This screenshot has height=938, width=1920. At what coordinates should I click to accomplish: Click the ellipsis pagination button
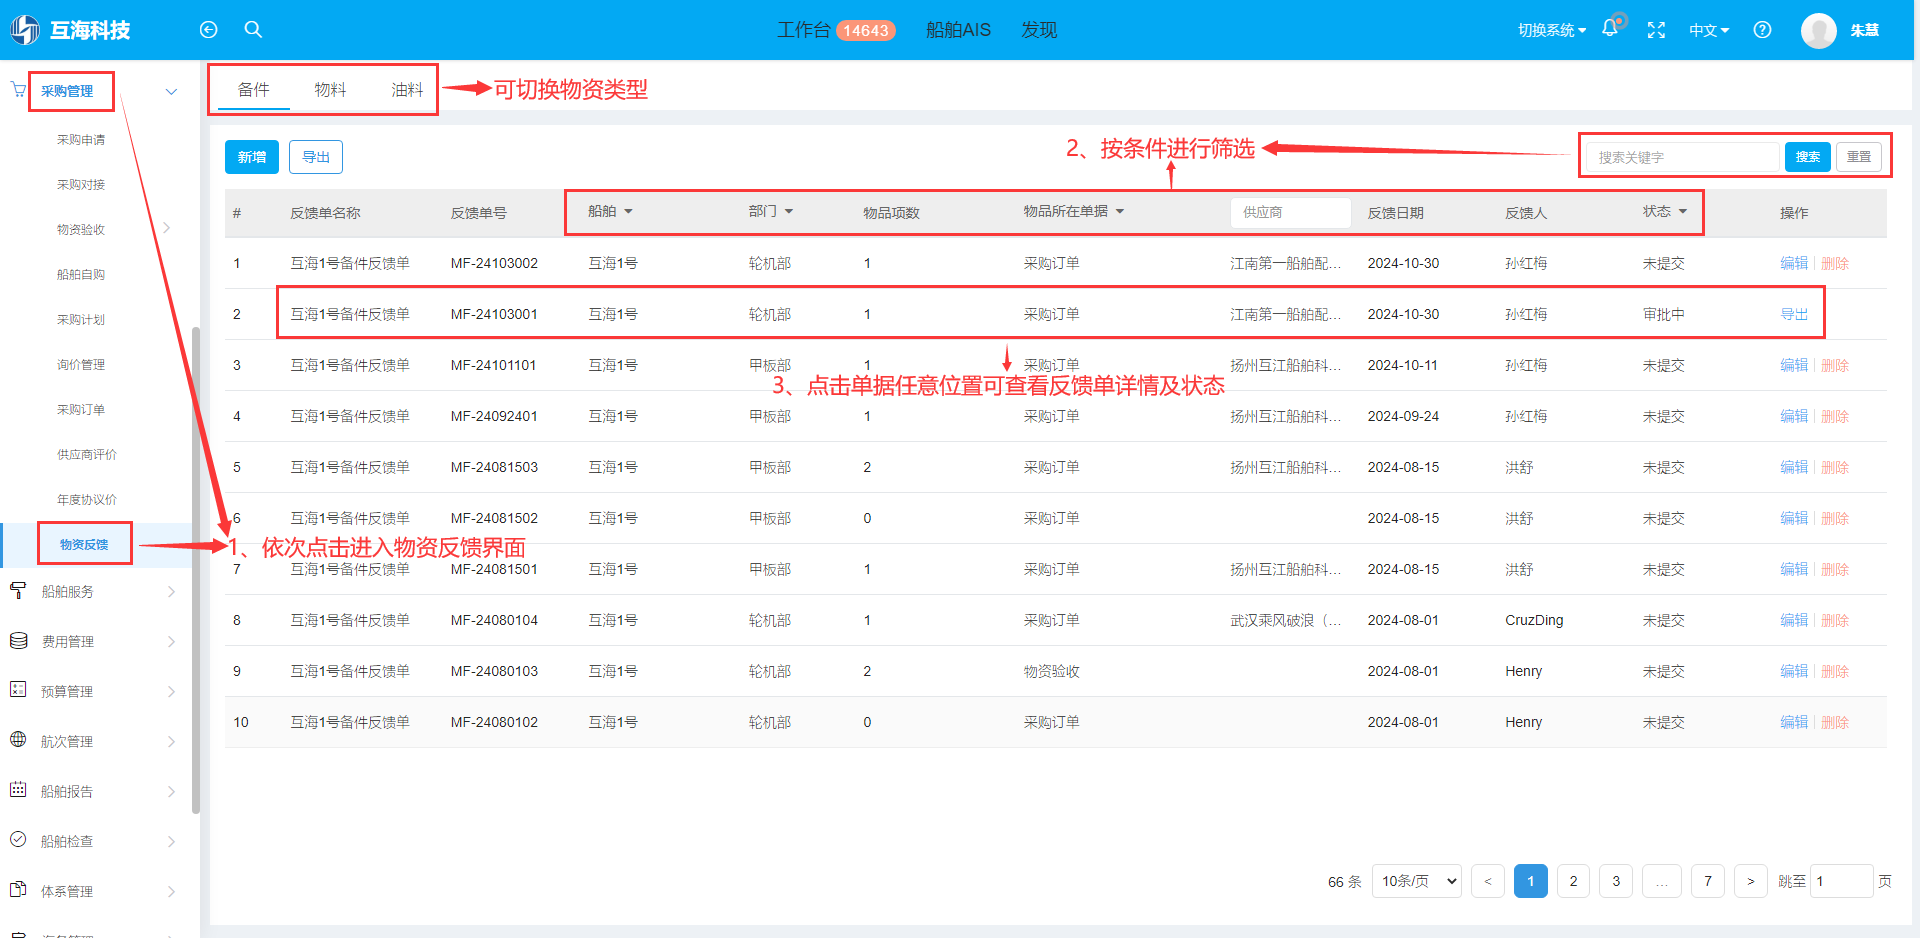1662,881
